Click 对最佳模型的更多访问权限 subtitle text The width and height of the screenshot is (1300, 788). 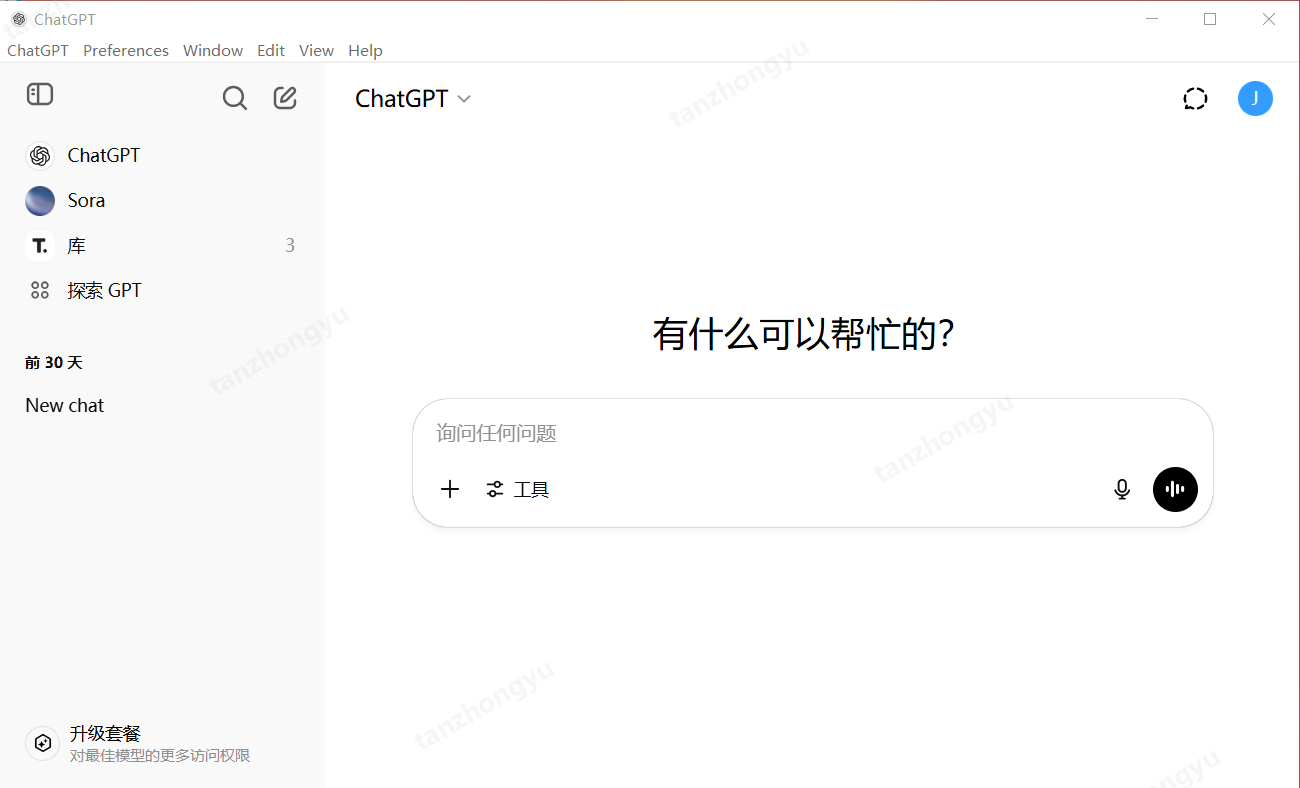(160, 756)
